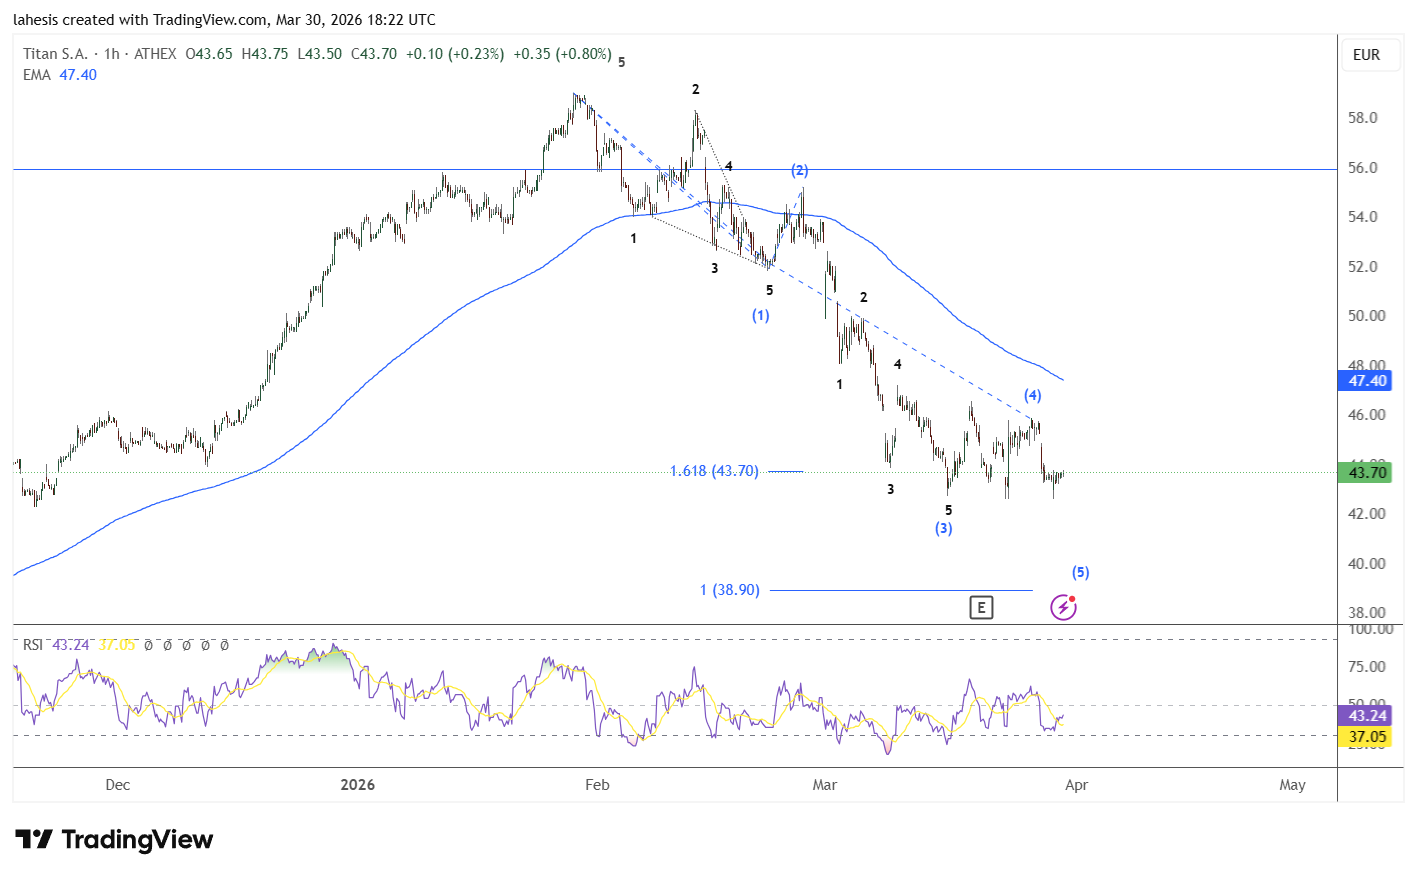
Task: Click the purple 43.24 RSI value tag
Action: click(x=1366, y=716)
